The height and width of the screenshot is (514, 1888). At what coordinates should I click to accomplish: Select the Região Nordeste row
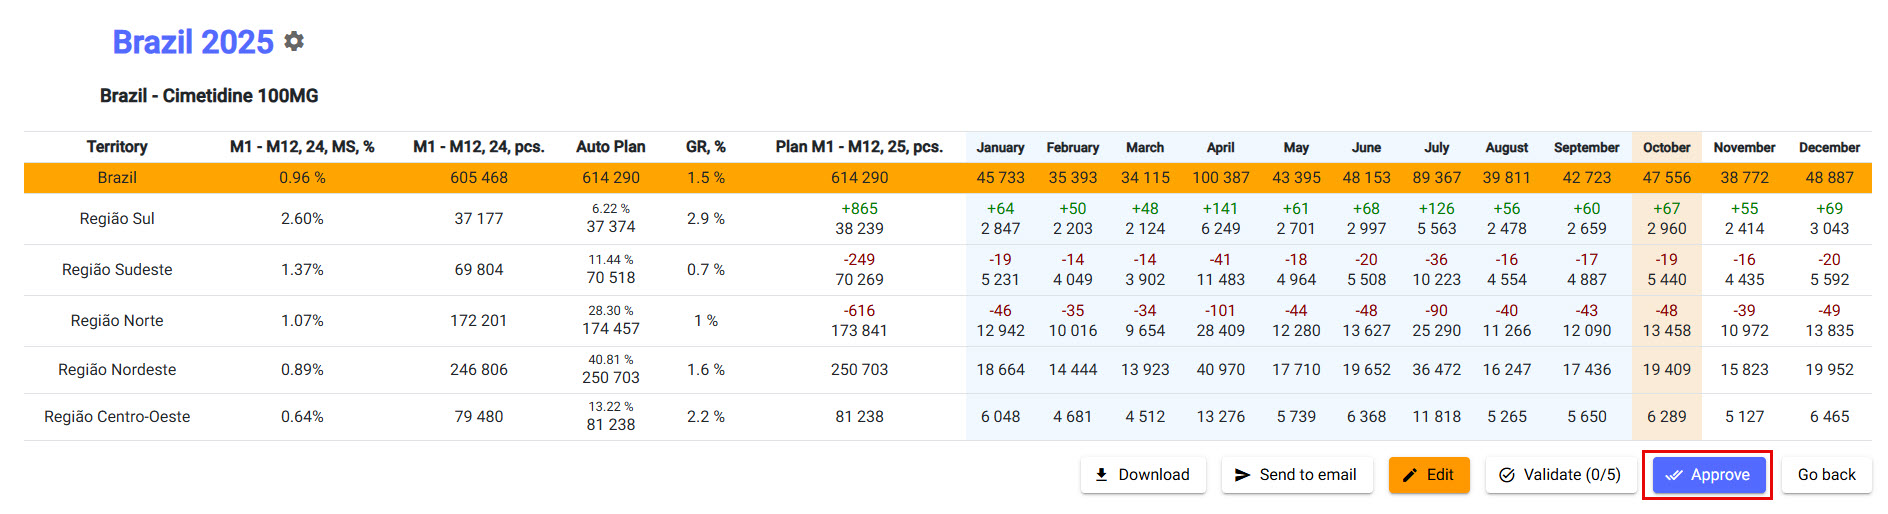[117, 370]
